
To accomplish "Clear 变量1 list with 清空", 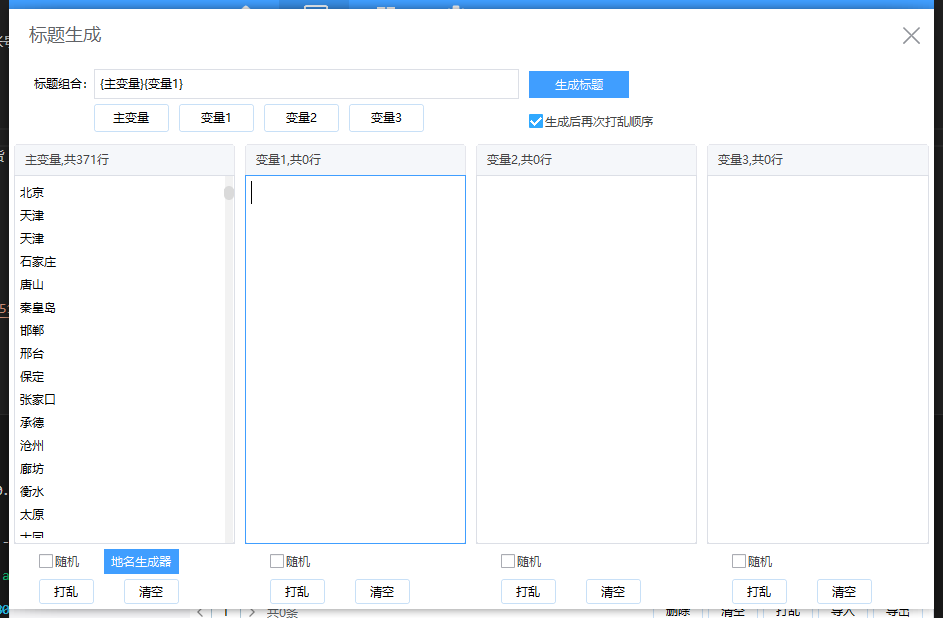I will point(382,591).
